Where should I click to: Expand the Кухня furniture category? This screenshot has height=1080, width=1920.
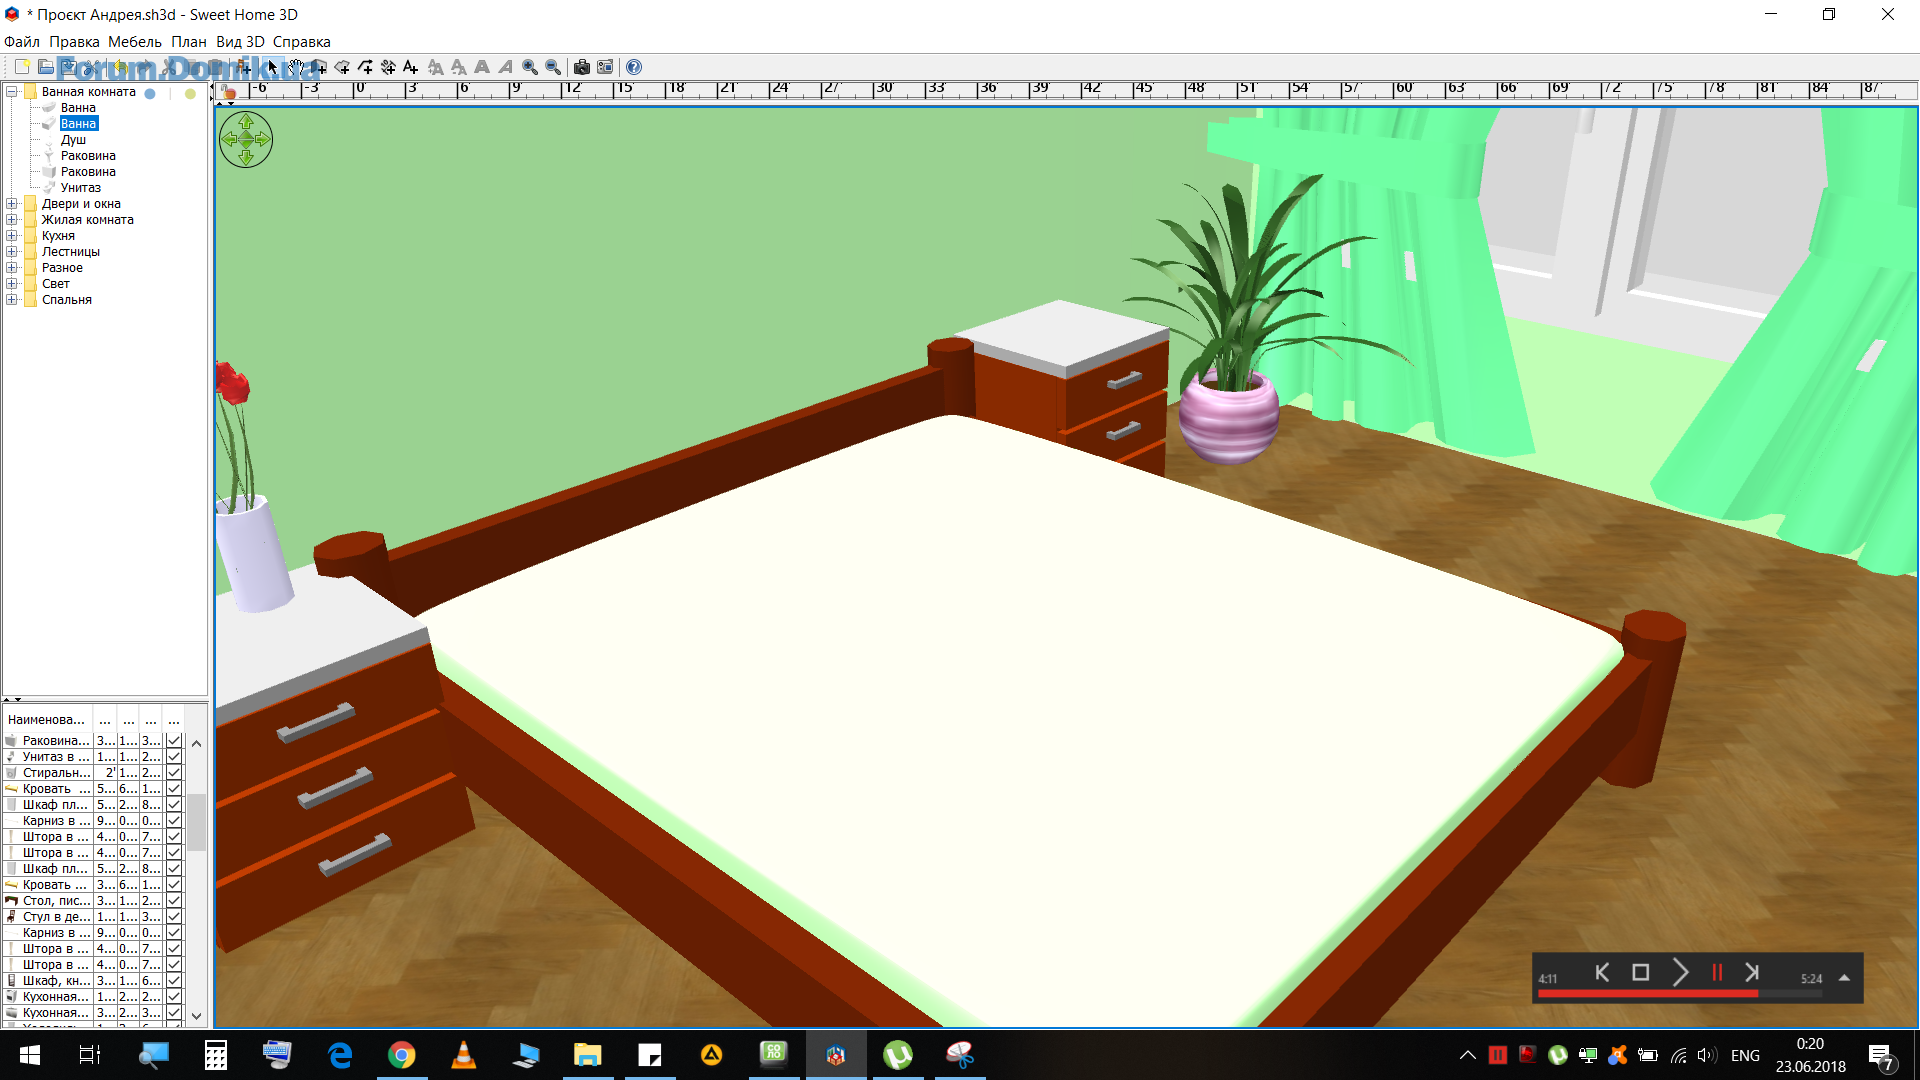12,236
